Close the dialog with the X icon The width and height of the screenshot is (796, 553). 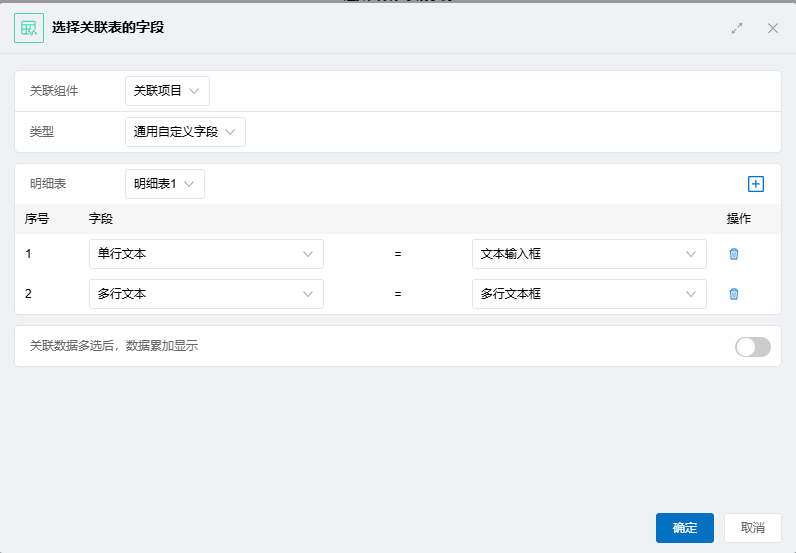pos(773,28)
